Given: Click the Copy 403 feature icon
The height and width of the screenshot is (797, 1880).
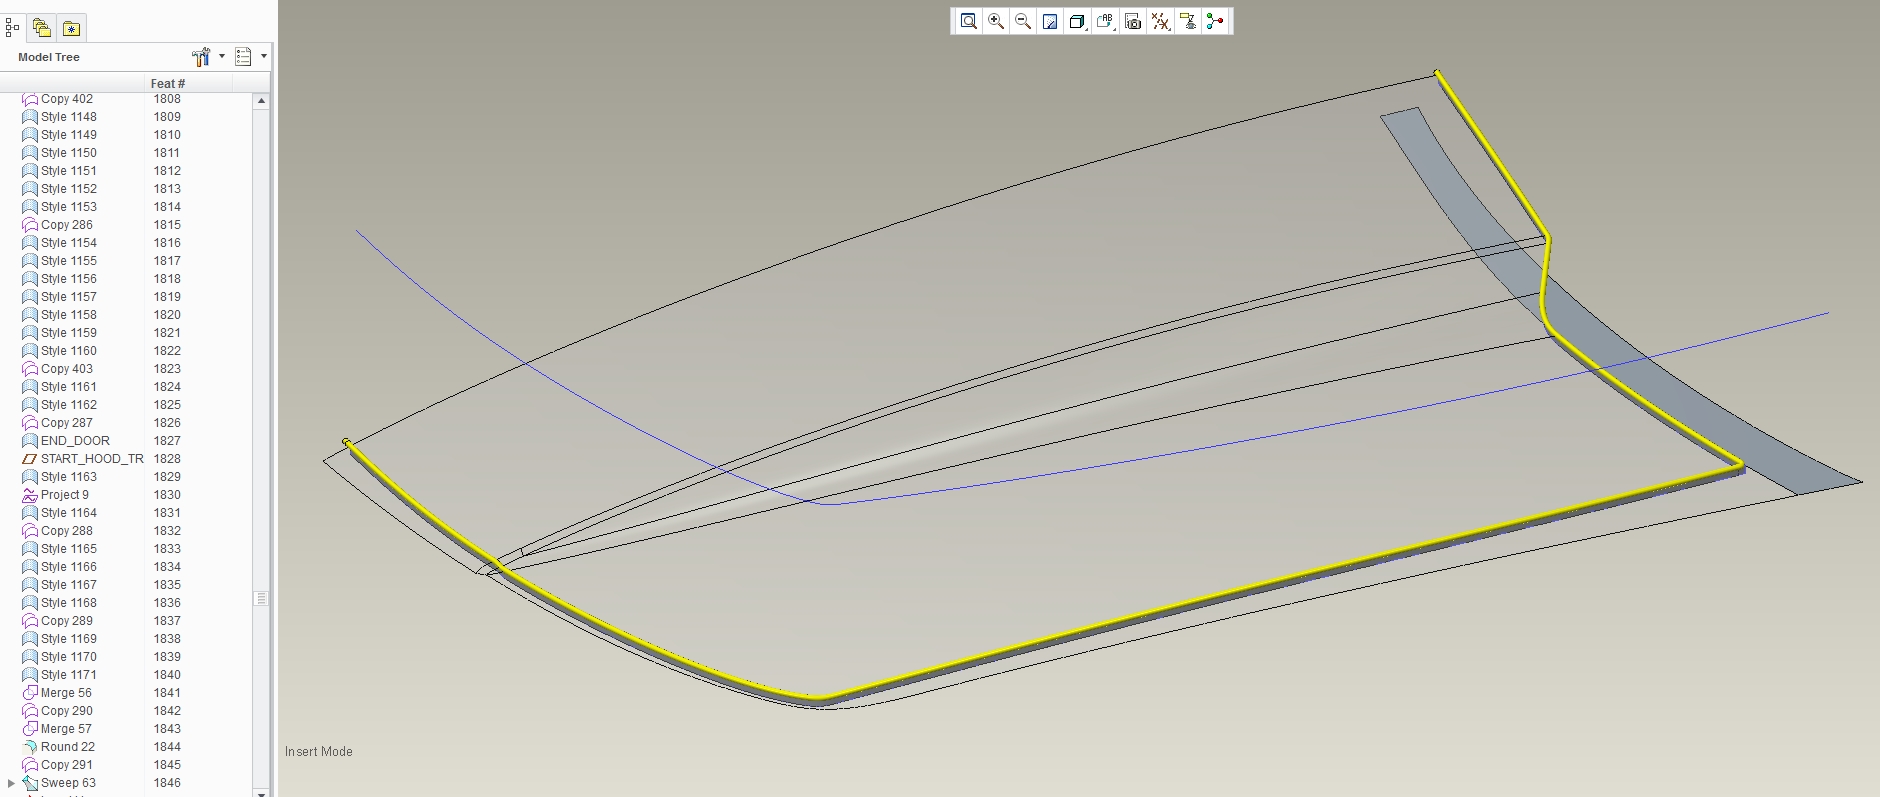Looking at the screenshot, I should click(x=30, y=369).
